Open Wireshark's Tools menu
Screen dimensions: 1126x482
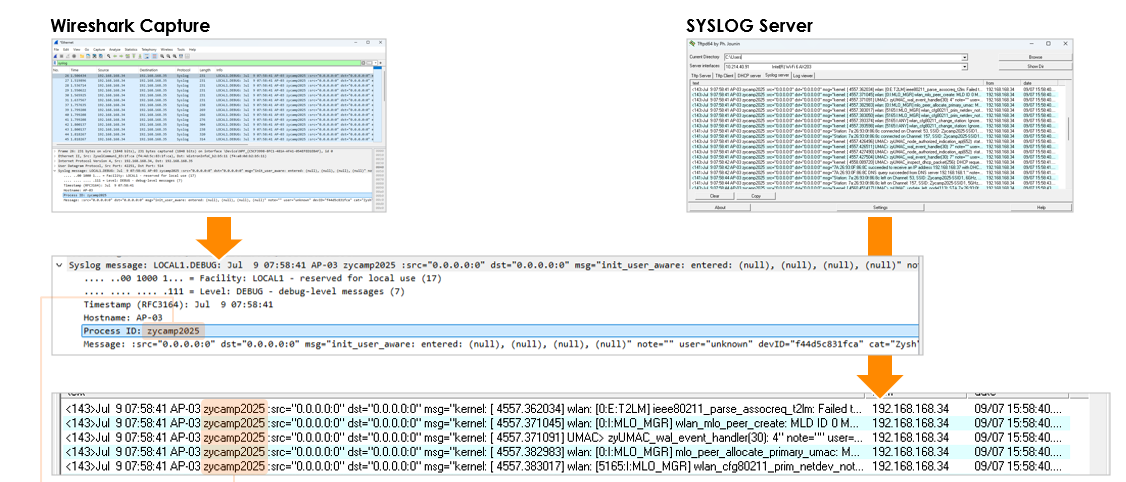[x=181, y=50]
